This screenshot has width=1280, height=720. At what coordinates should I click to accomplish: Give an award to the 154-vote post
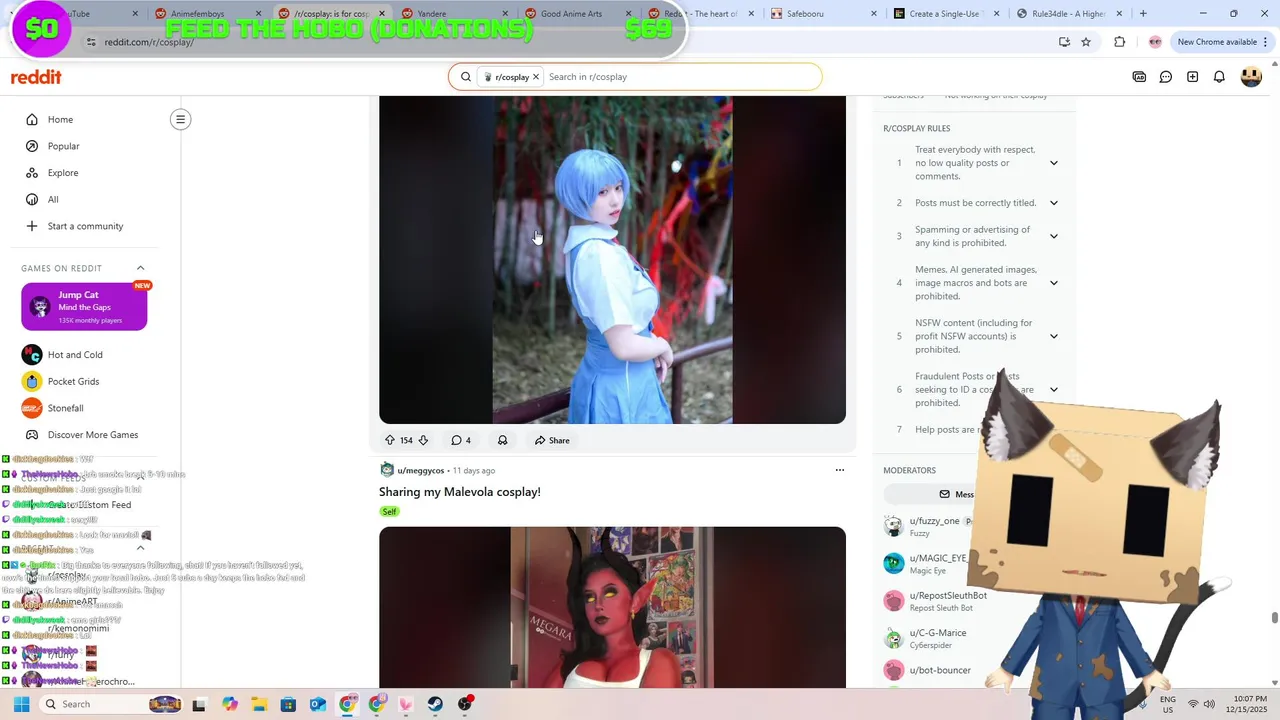pos(502,440)
